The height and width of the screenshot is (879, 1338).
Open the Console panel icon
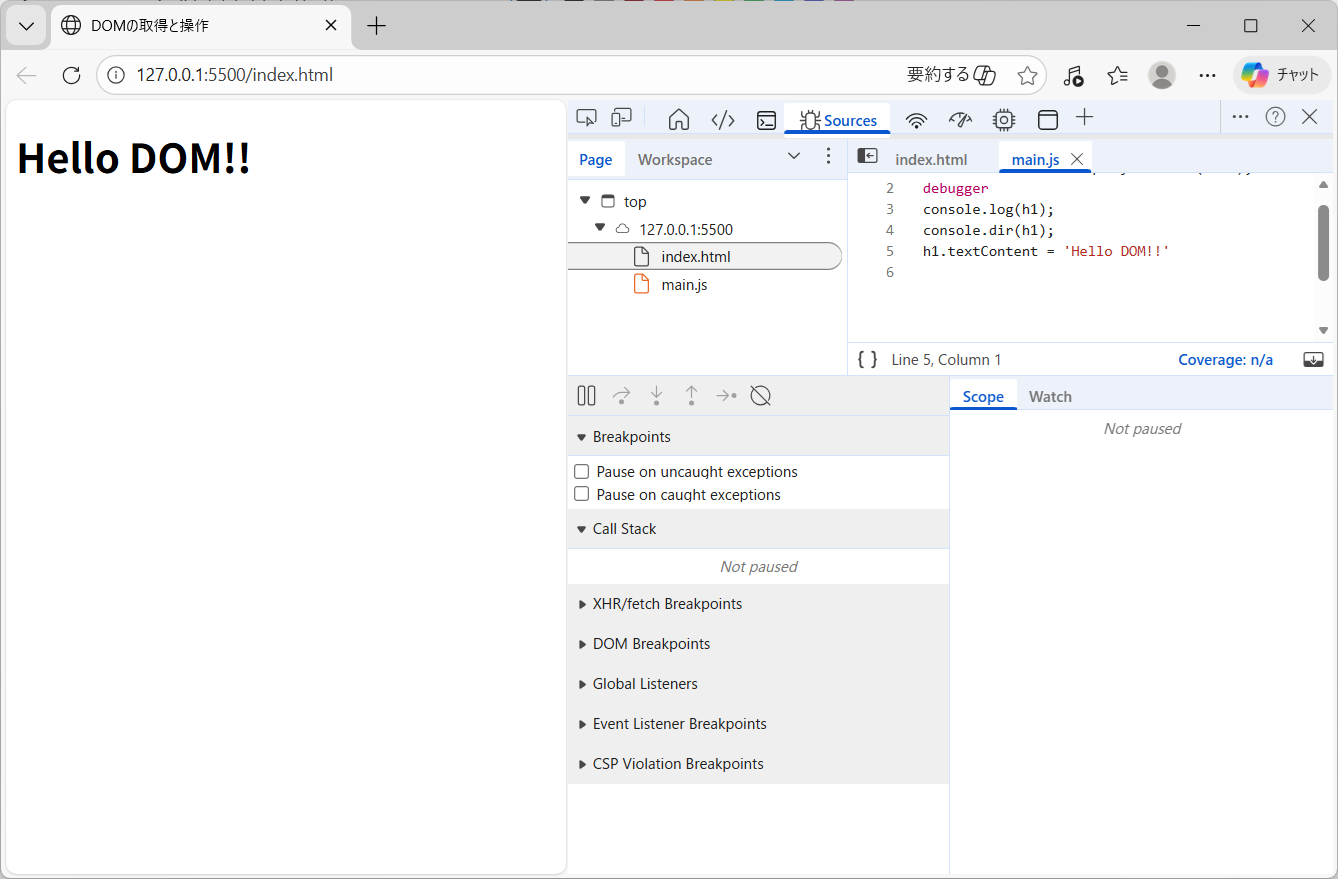click(766, 120)
